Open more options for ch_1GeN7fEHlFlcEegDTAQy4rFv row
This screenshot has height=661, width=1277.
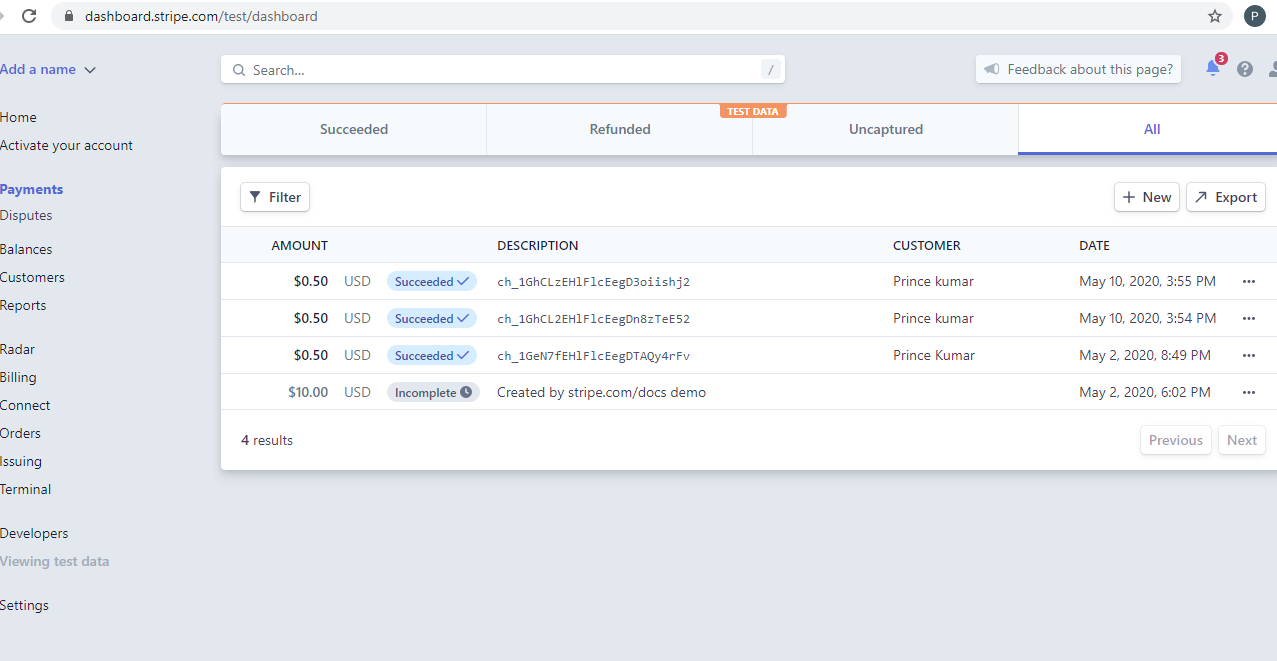[x=1248, y=356]
